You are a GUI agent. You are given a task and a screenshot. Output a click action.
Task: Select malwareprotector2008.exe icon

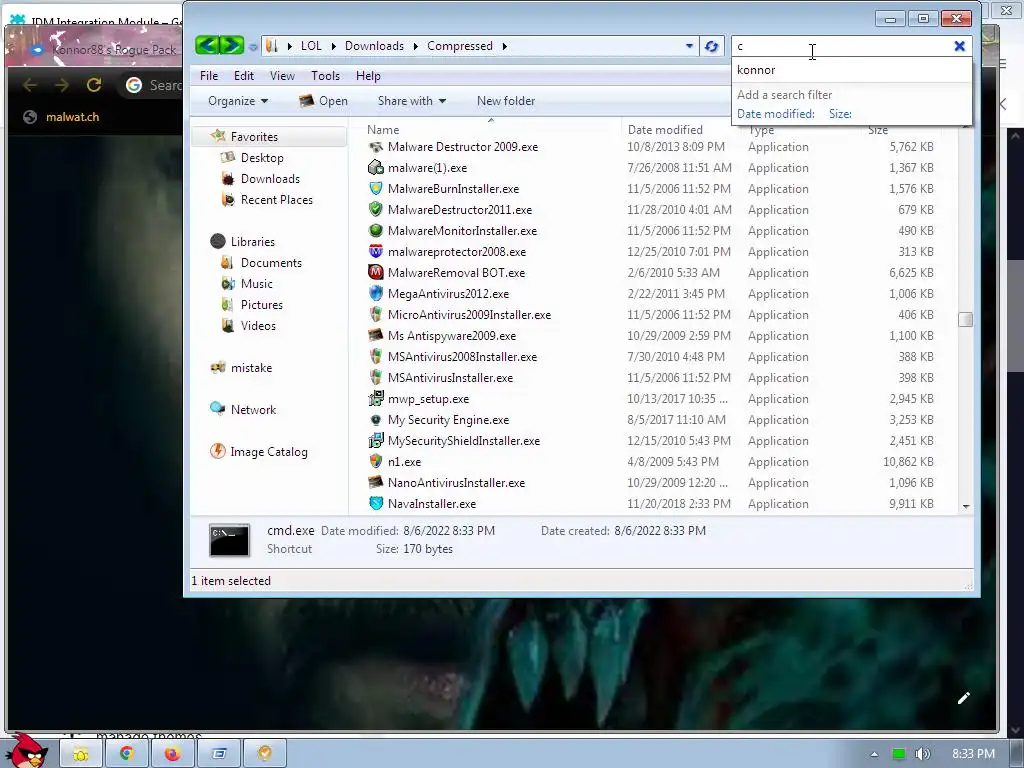coord(376,251)
